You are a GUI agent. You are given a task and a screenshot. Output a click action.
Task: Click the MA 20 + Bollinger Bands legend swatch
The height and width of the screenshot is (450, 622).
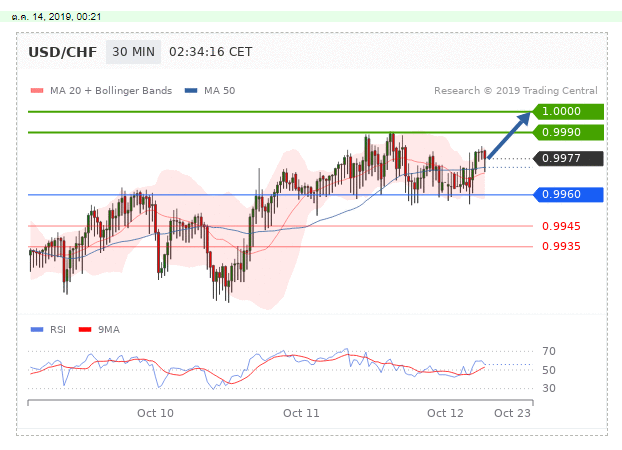tap(37, 91)
